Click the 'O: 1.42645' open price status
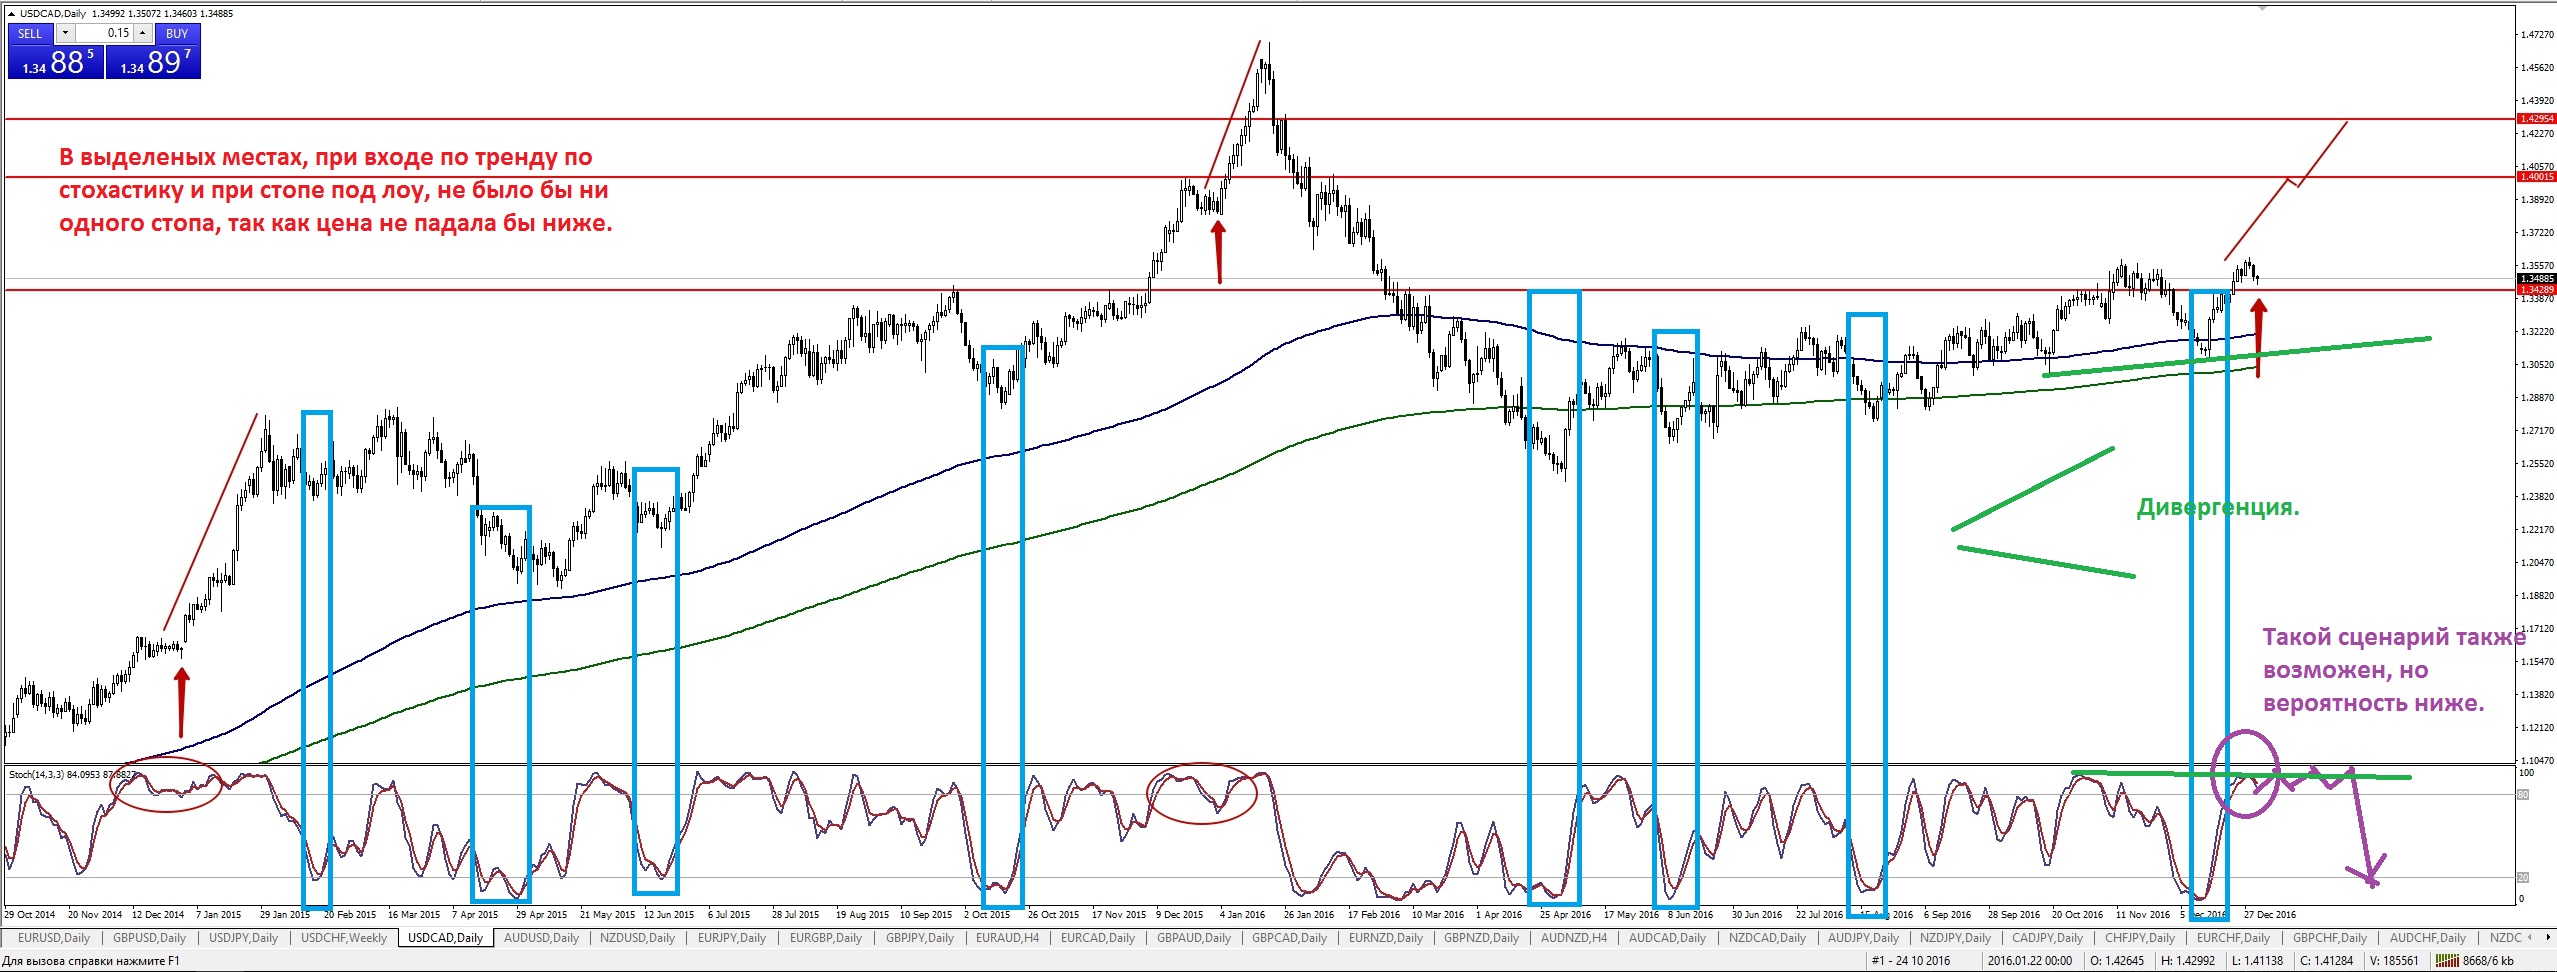 pos(2116,961)
